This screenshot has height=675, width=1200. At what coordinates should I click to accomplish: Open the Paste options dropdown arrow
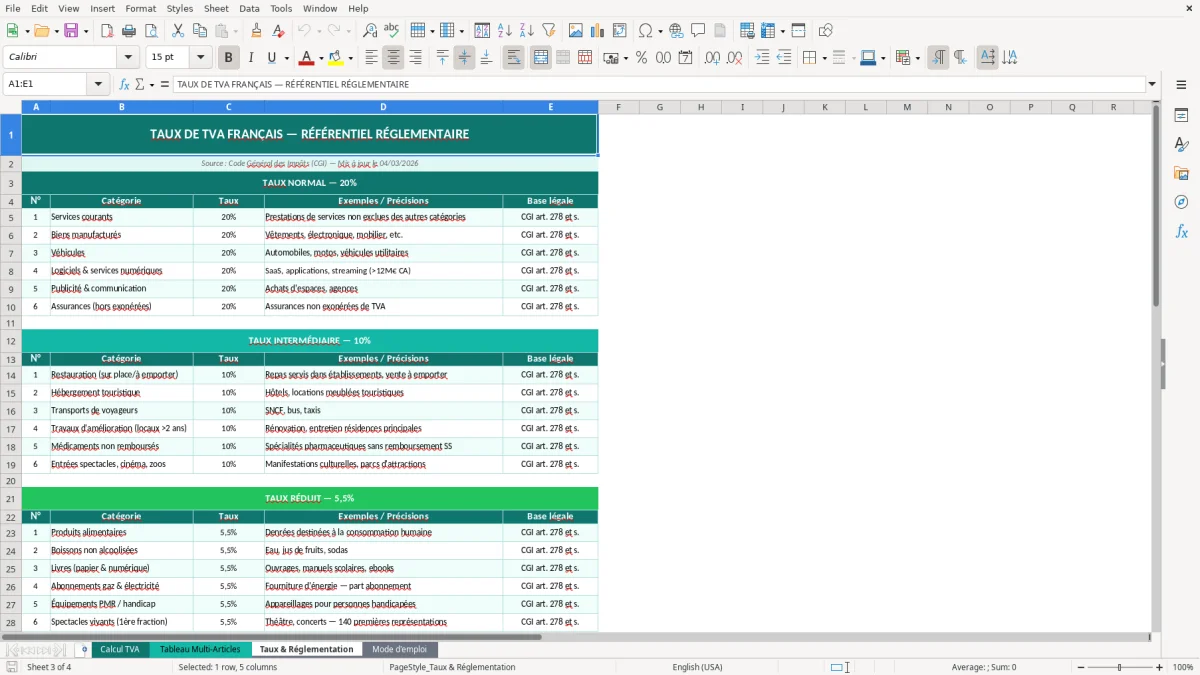236,31
